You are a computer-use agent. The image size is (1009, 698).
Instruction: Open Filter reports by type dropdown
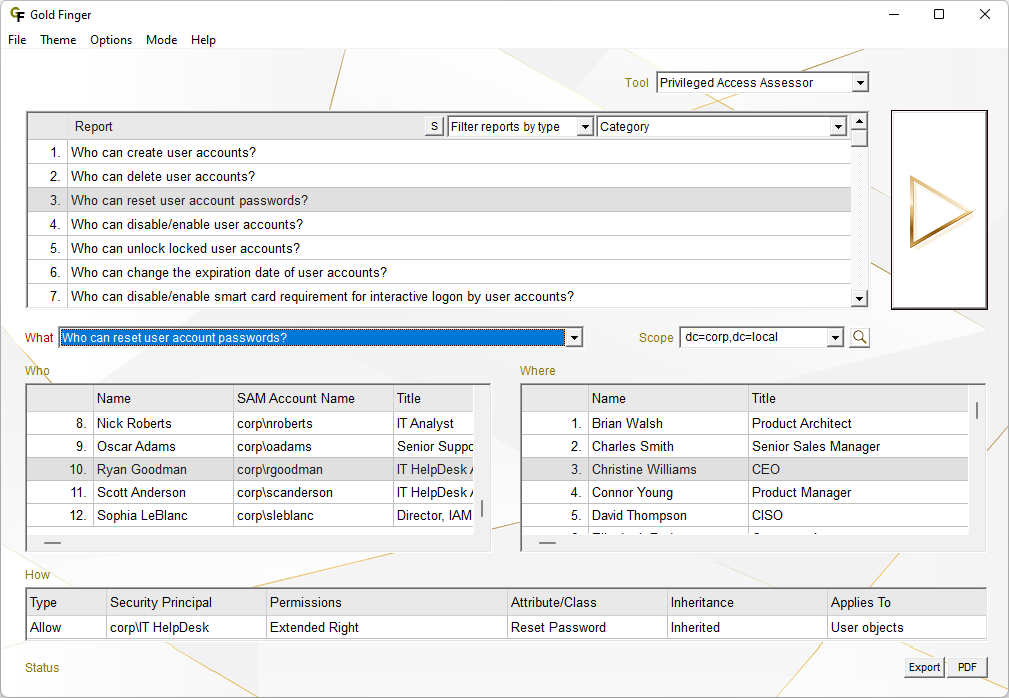tap(585, 127)
